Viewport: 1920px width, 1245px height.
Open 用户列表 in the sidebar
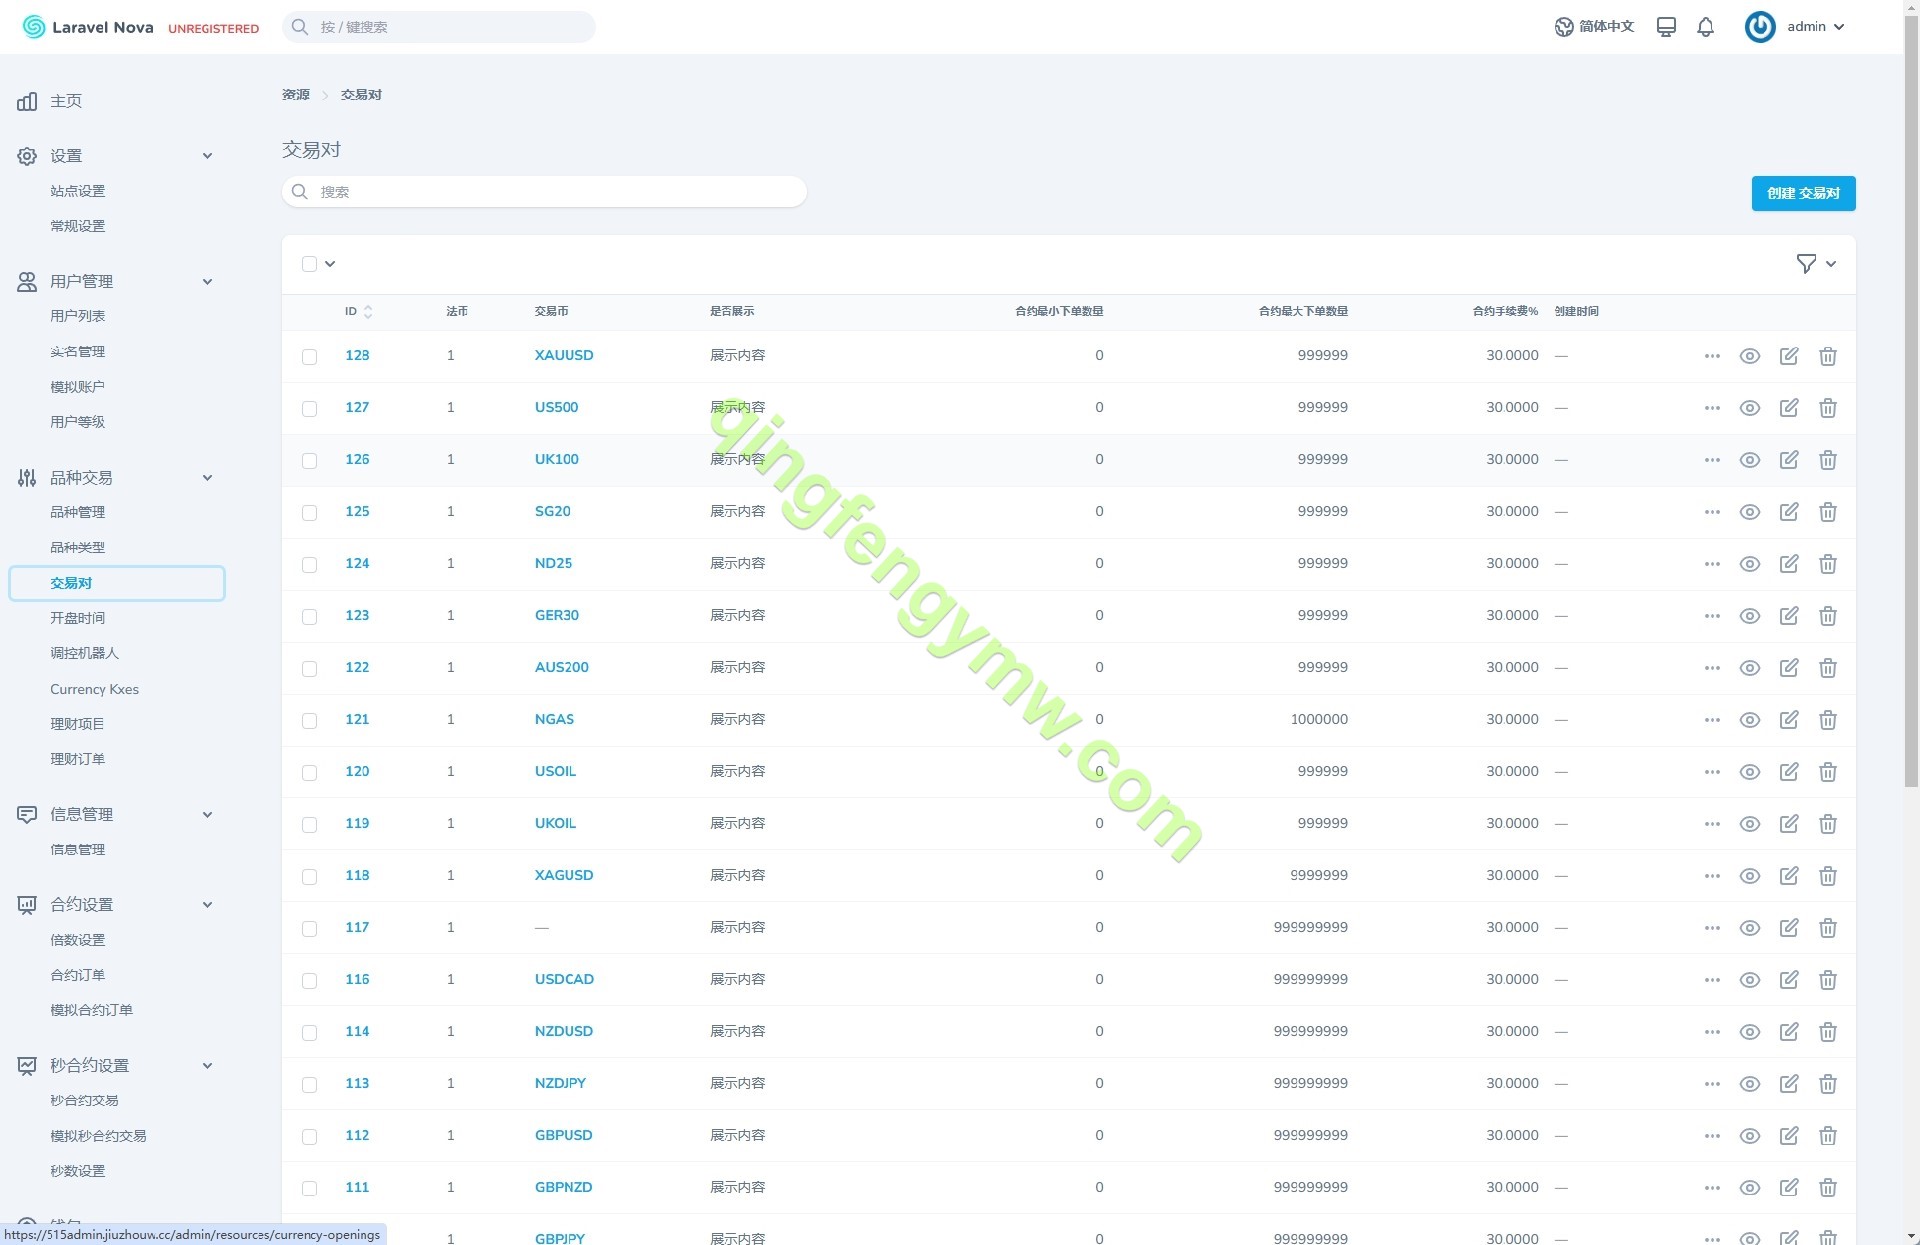pyautogui.click(x=78, y=316)
